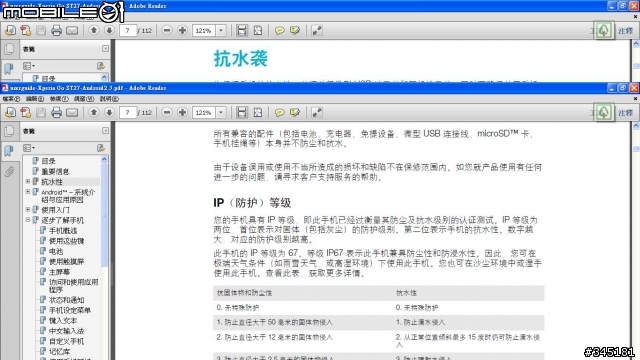Select the 重要信息 bookmark

(56, 171)
